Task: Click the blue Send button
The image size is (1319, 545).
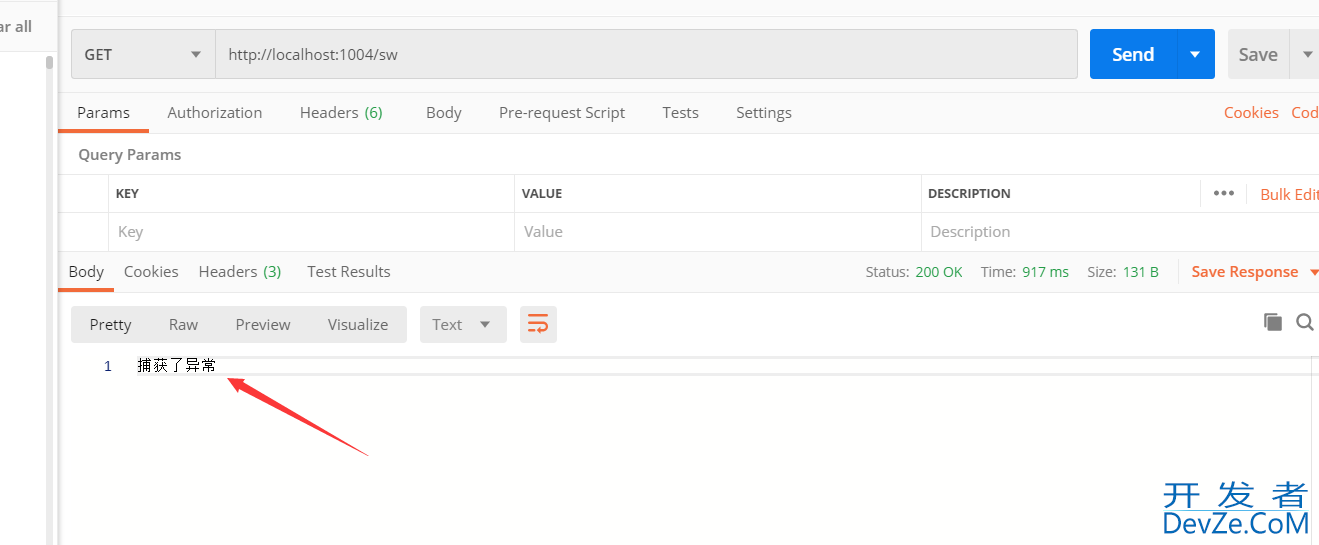Action: coord(1133,54)
